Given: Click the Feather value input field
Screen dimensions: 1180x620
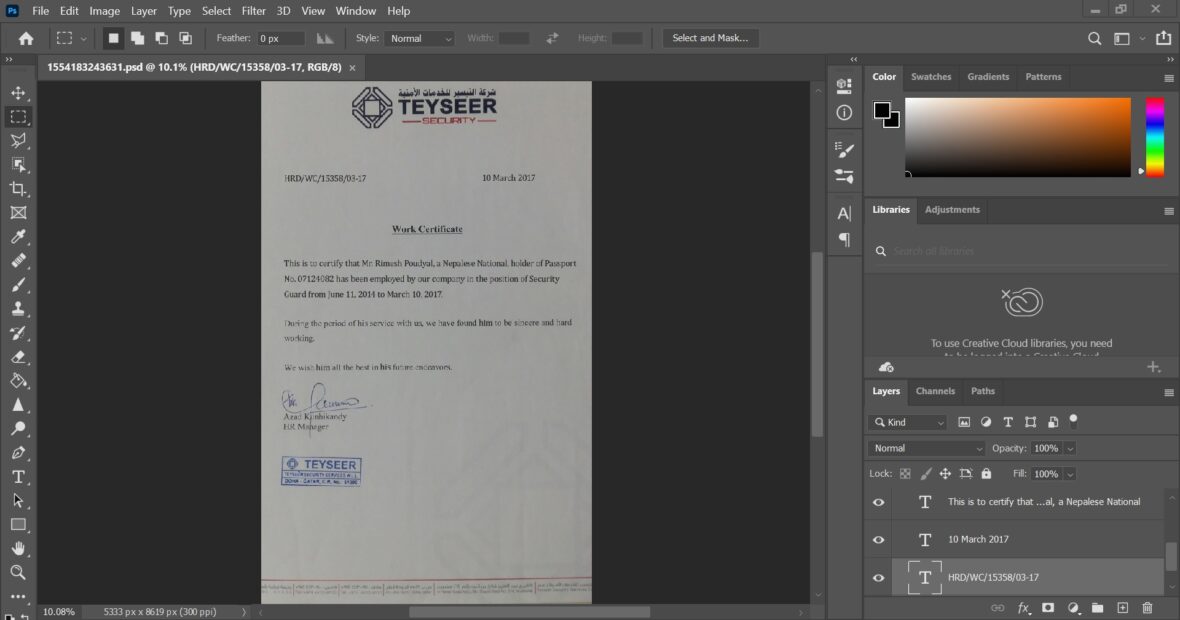Looking at the screenshot, I should click(x=280, y=38).
